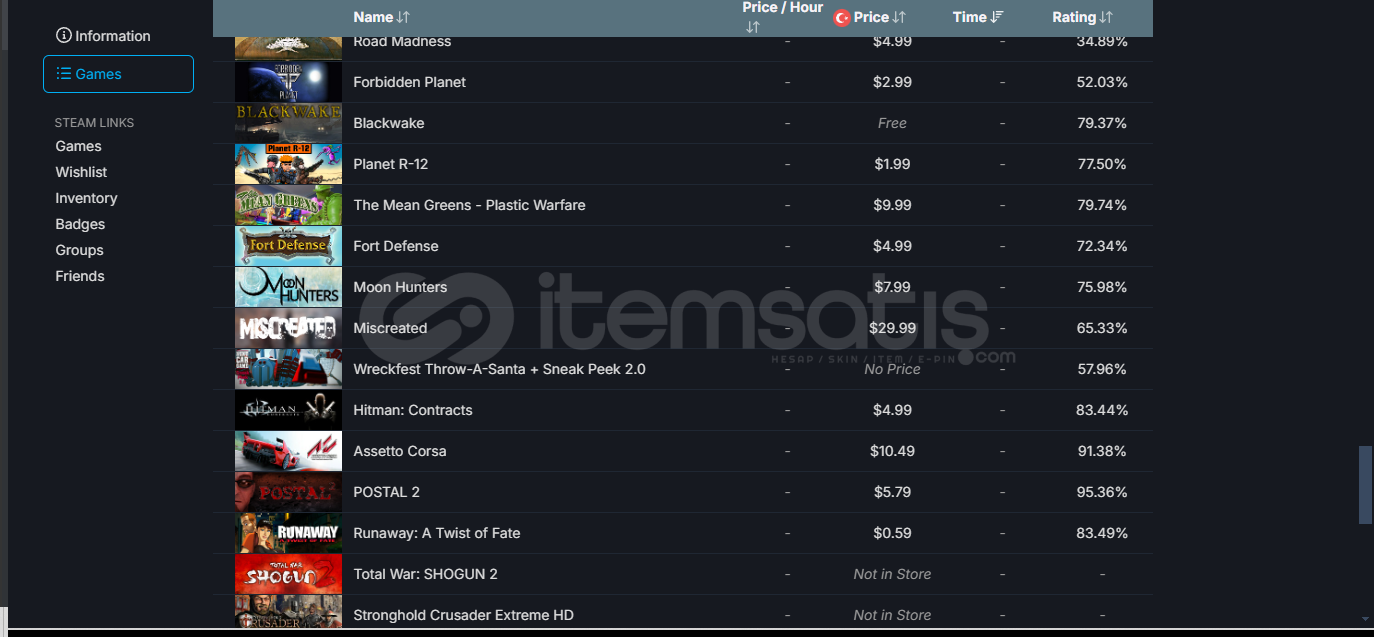1374x637 pixels.
Task: Click the 95.36% rating of POSTAL 2
Action: click(1102, 492)
